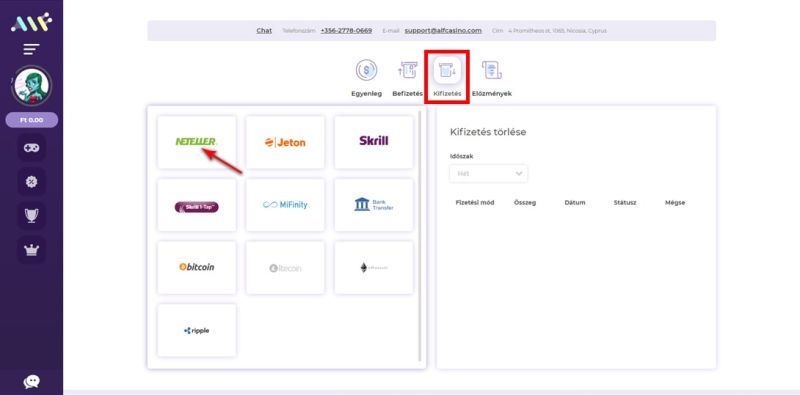Screen dimensions: 800x395
Task: Click the Státusz column header
Action: click(x=625, y=203)
